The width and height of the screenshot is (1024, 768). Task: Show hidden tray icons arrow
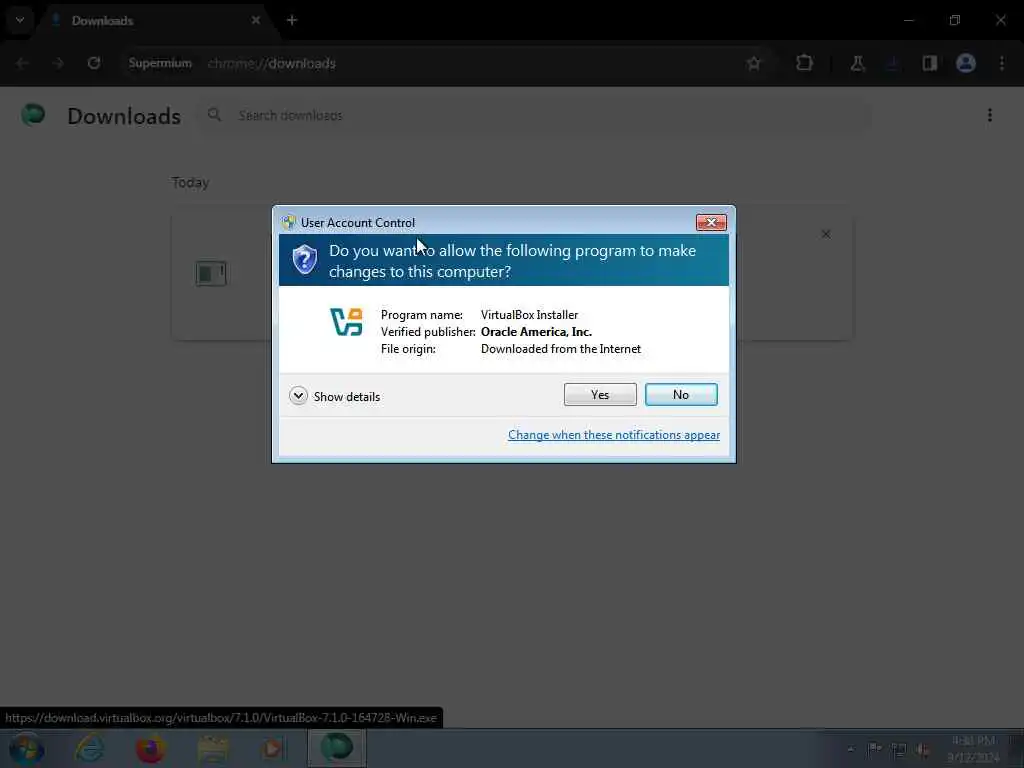click(850, 750)
